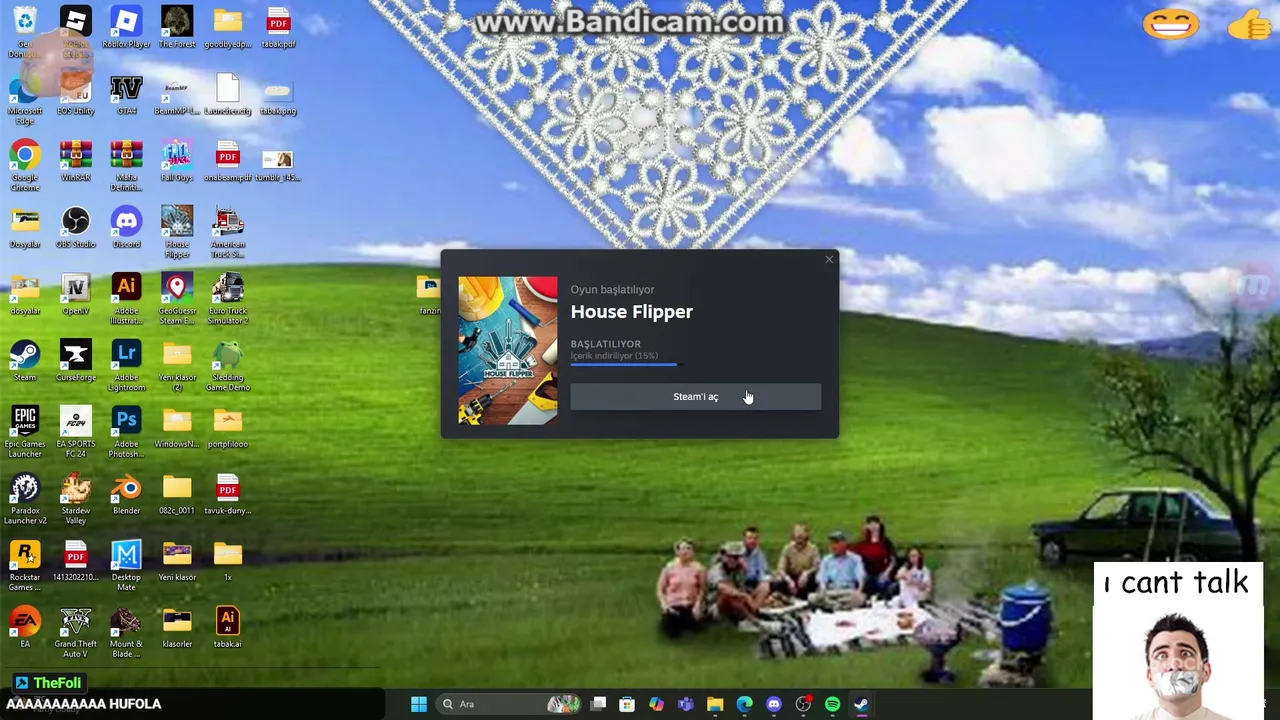This screenshot has width=1280, height=720.
Task: Click the 'House Flipper' title in dialog
Action: point(631,312)
